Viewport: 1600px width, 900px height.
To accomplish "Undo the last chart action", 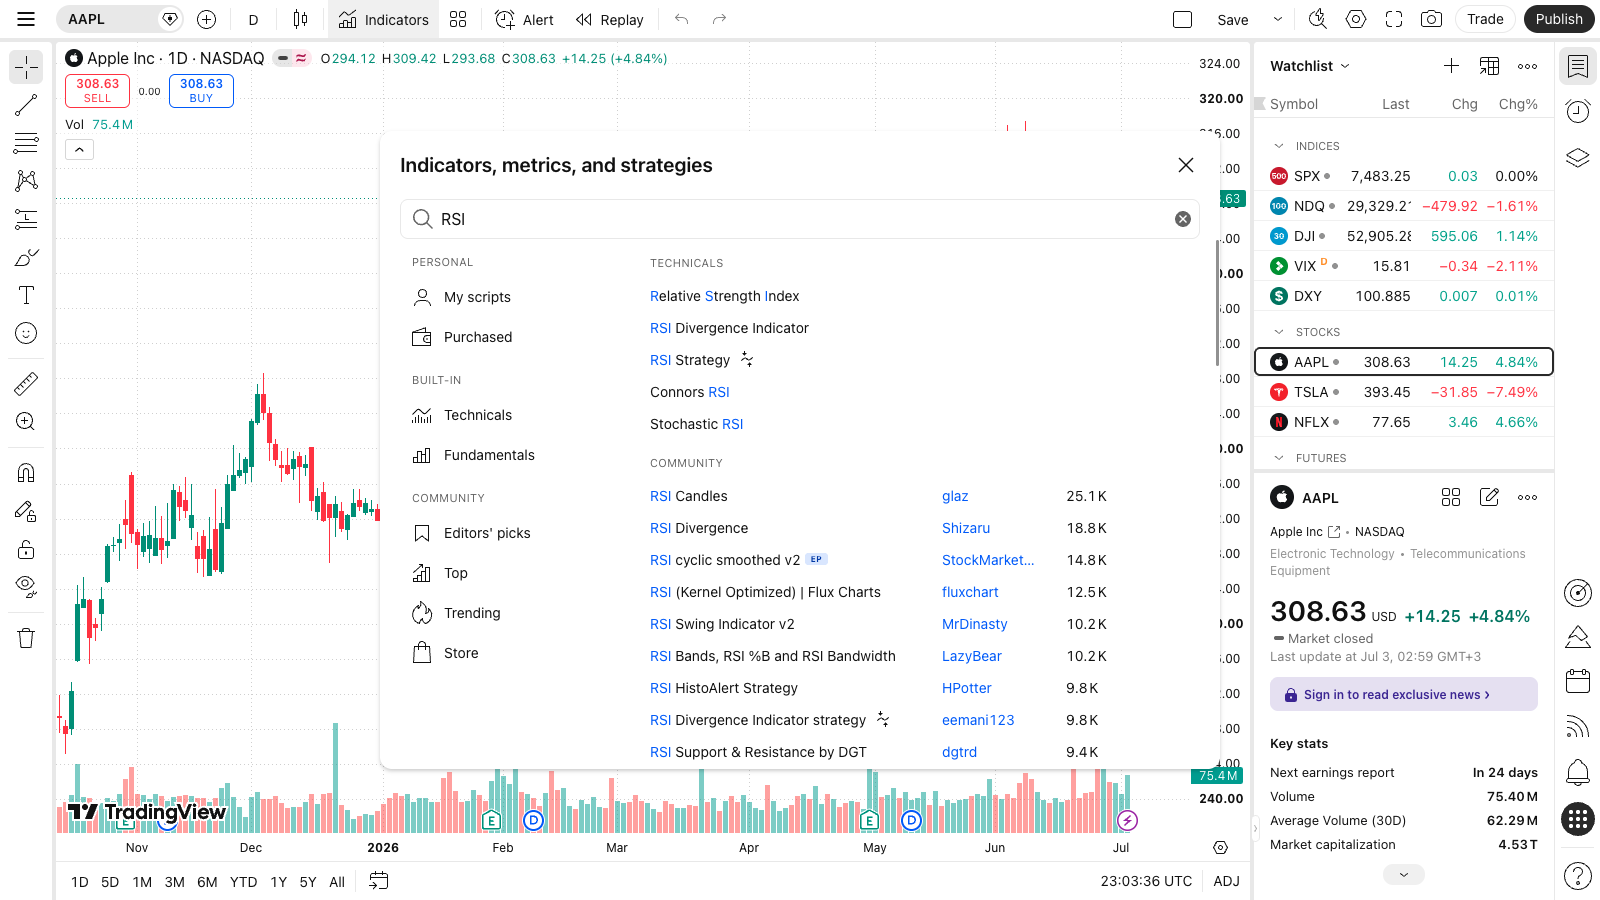I will tap(682, 19).
